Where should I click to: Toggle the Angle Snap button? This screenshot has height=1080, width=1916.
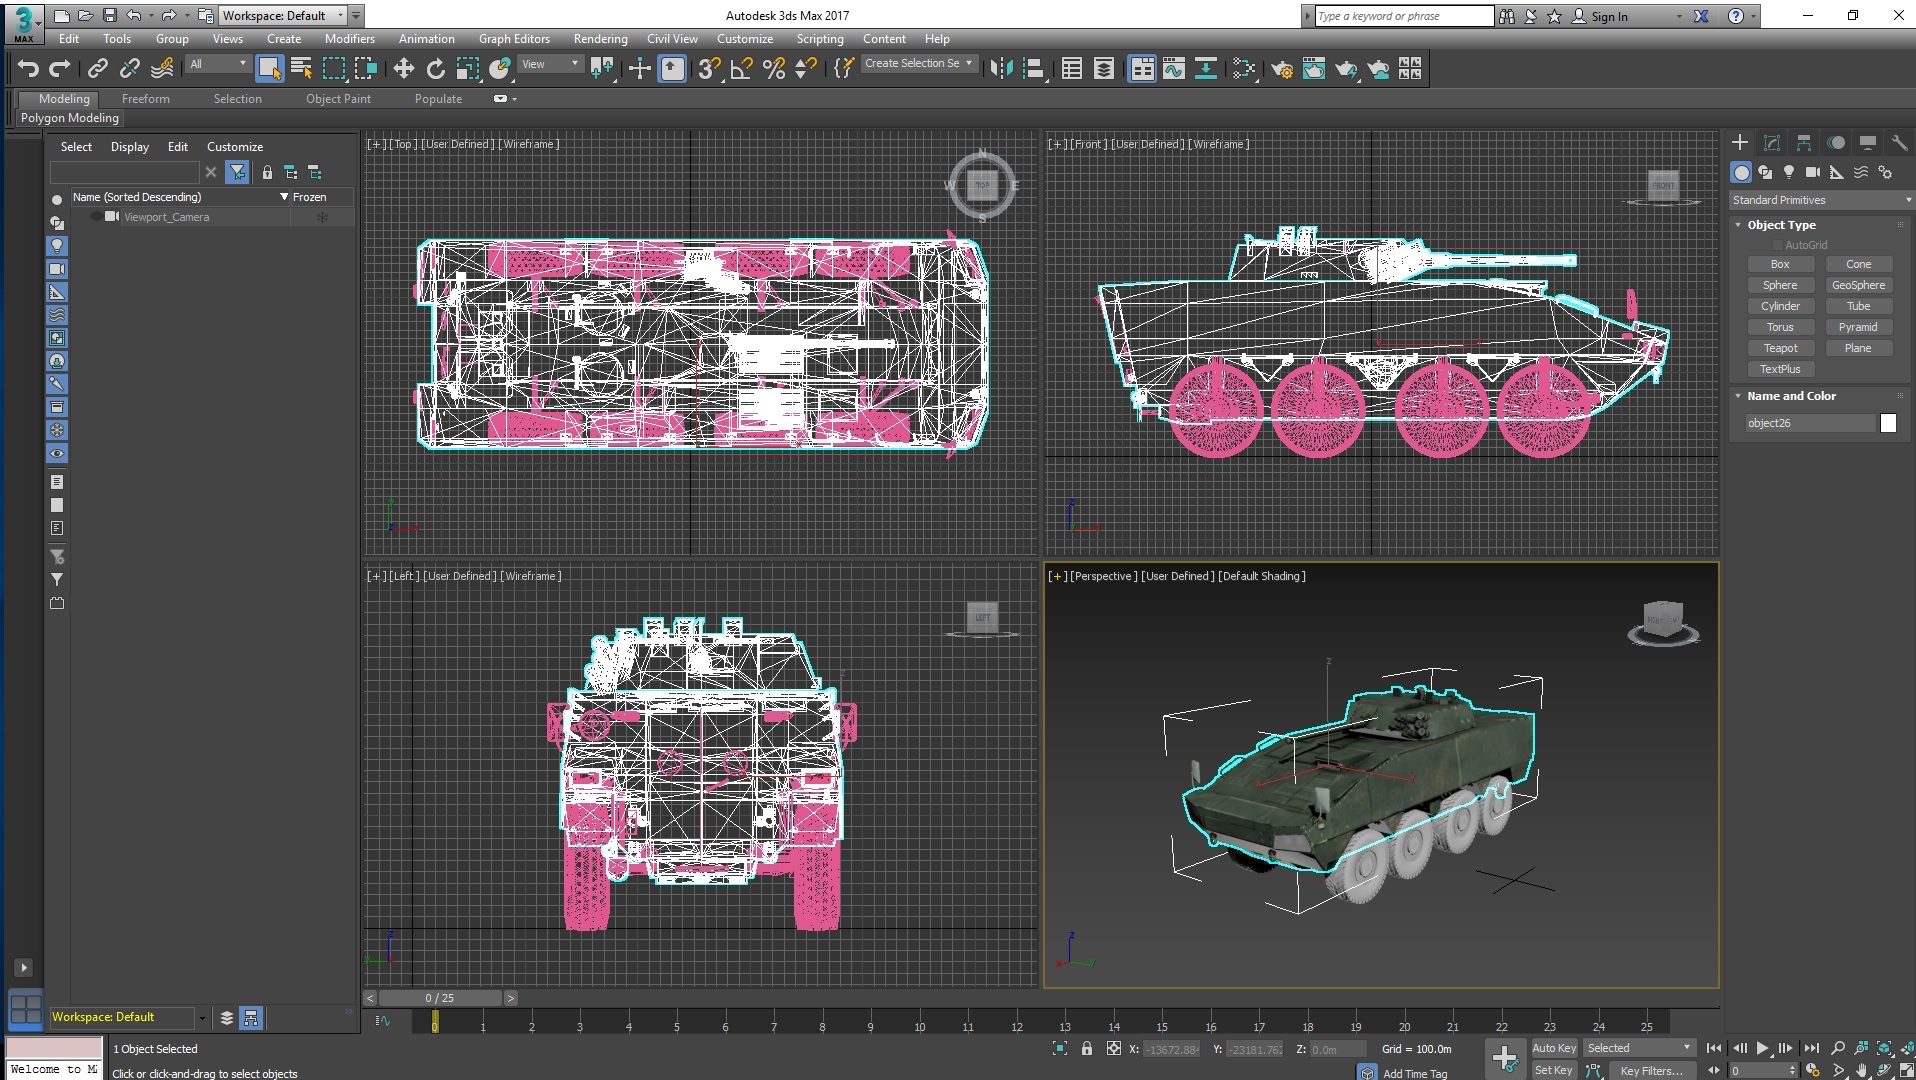coord(741,68)
